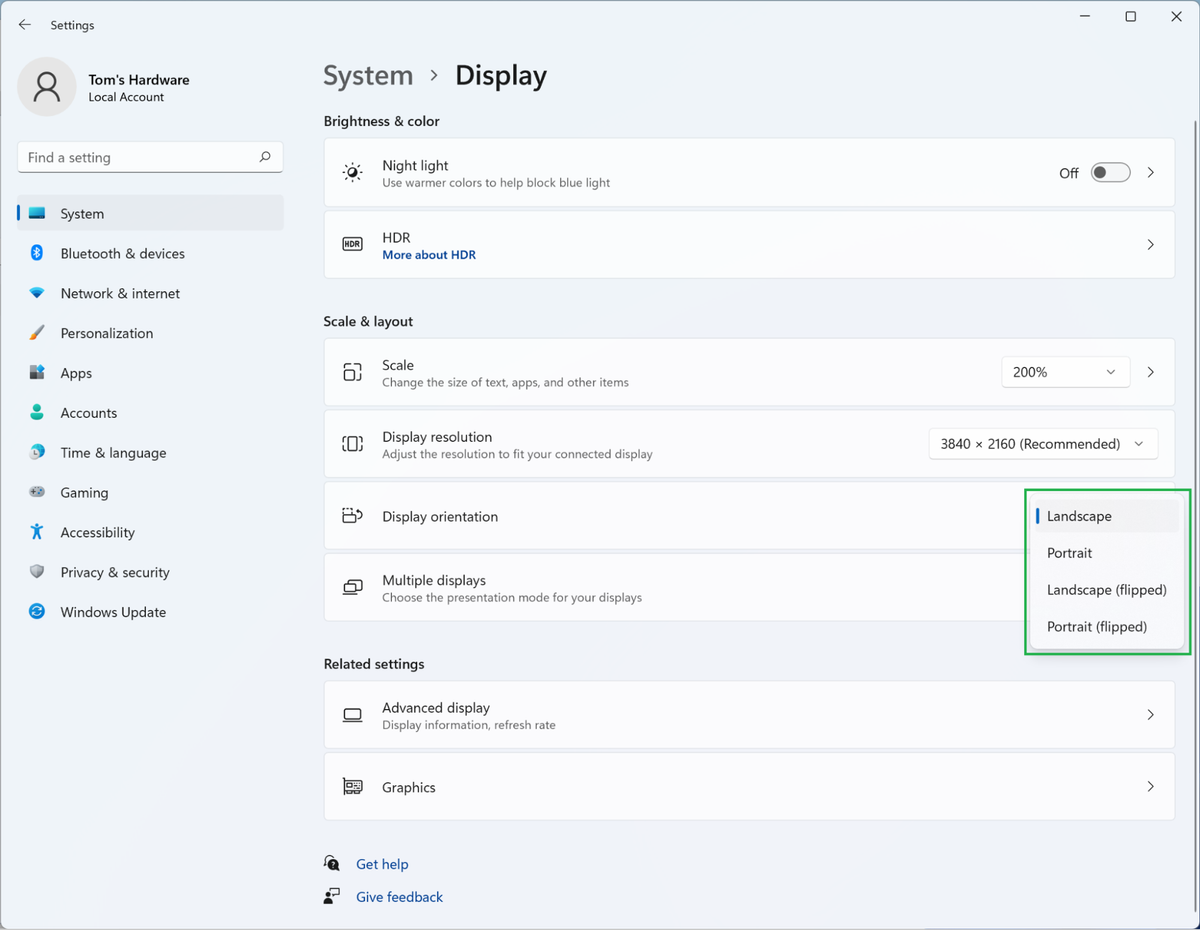Screen dimensions: 1200x930
Task: Click the Find a setting search box
Action: coord(150,157)
